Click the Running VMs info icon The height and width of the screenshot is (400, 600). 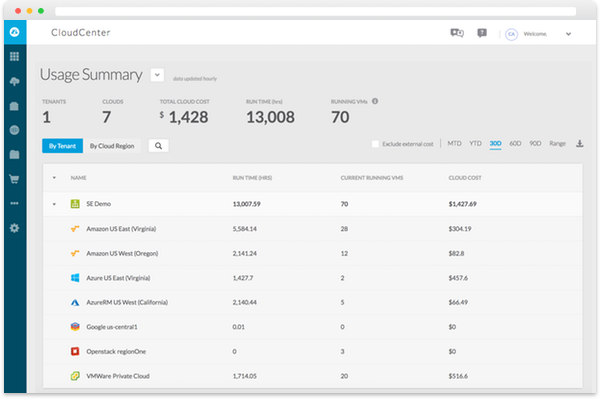(375, 101)
